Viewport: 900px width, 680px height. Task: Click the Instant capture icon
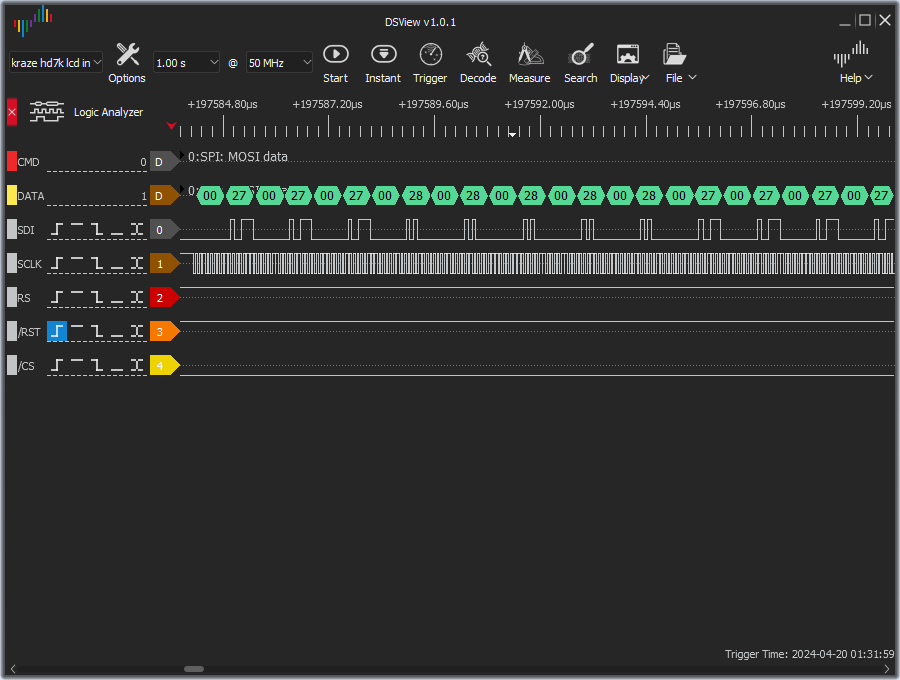point(383,62)
